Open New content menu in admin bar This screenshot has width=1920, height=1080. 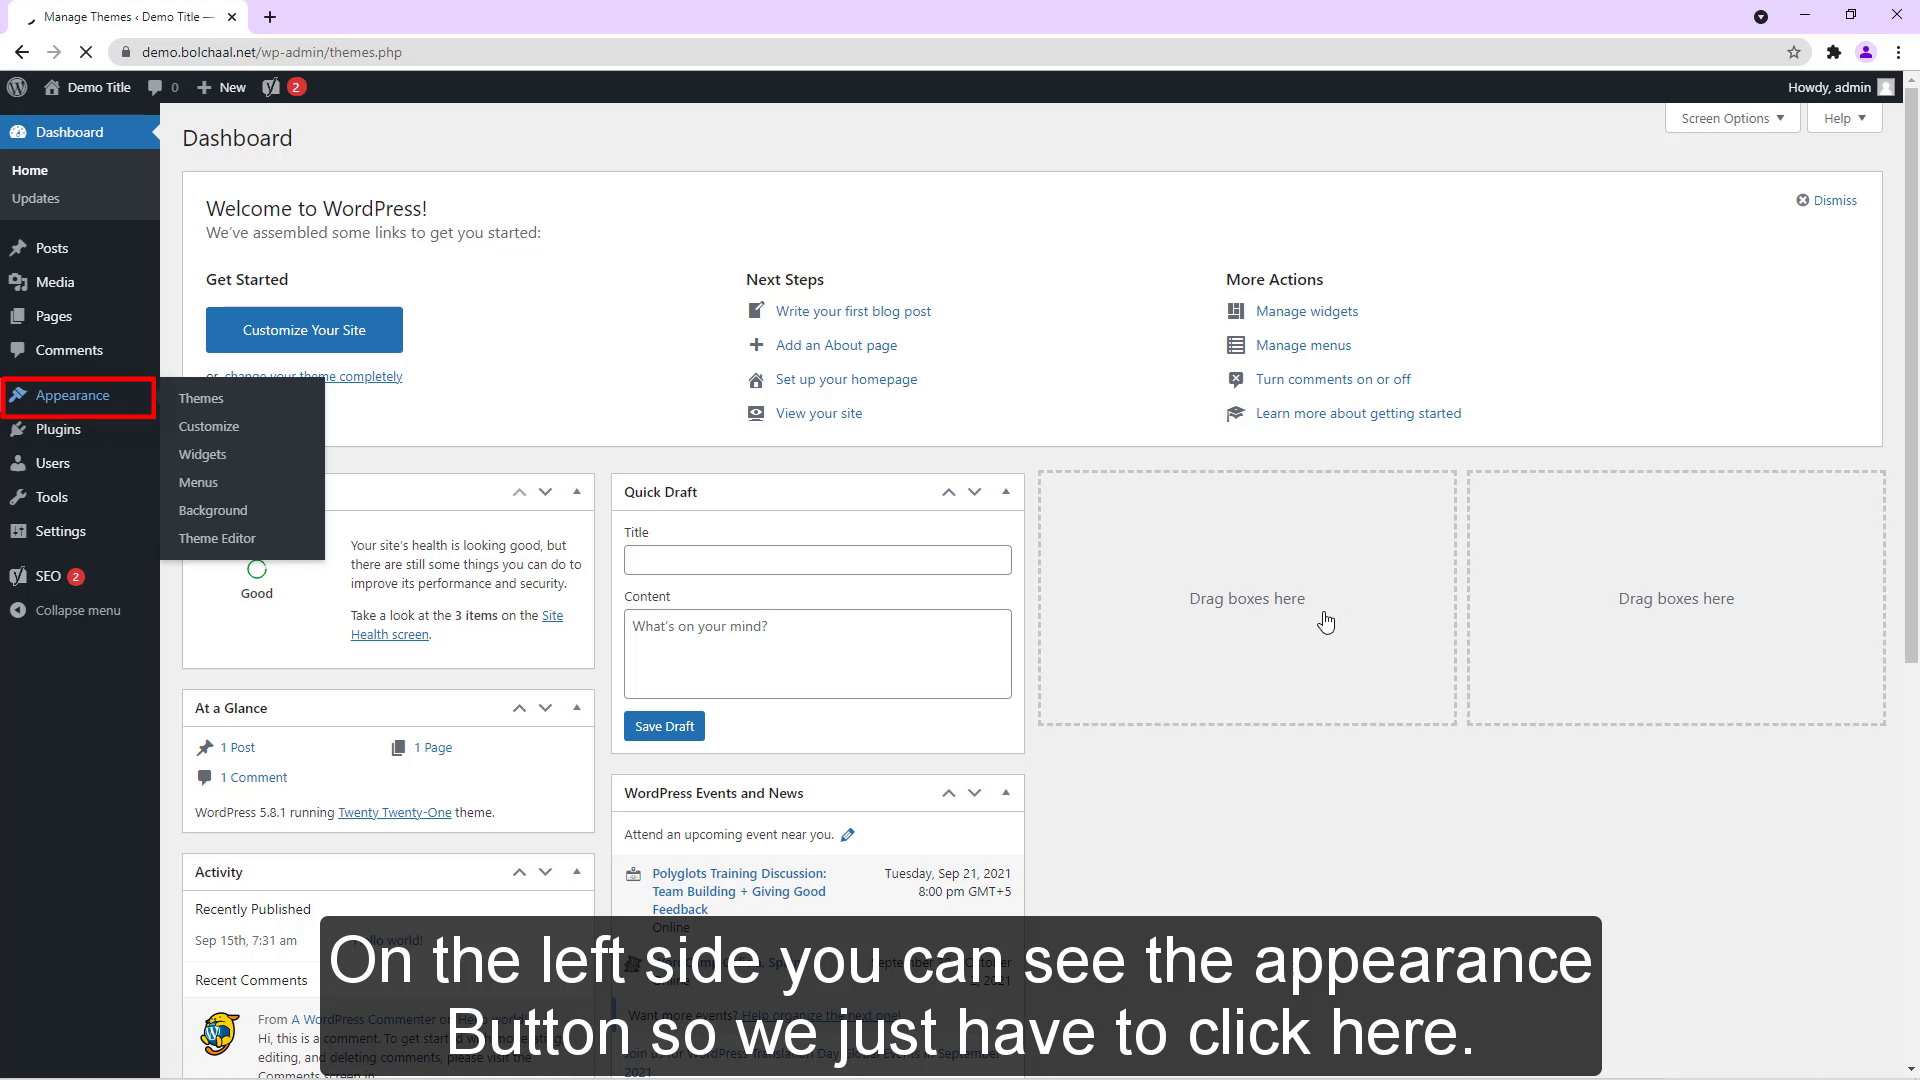click(x=221, y=87)
